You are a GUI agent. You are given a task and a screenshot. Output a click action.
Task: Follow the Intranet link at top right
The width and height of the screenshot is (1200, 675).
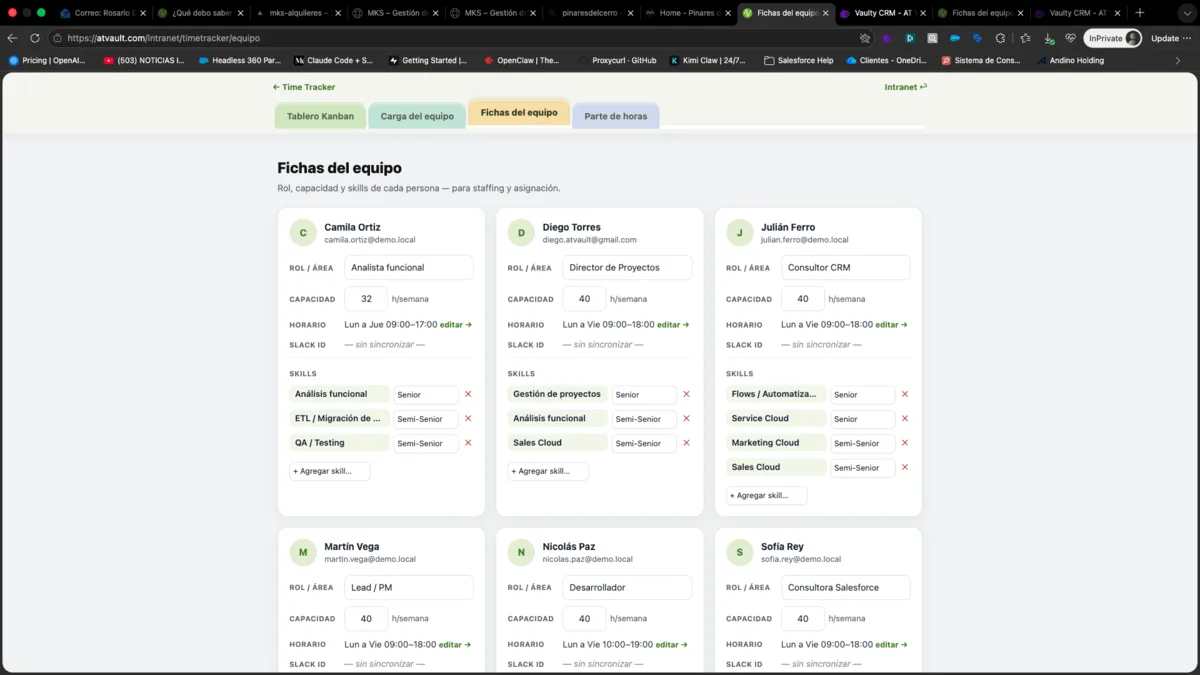(905, 87)
